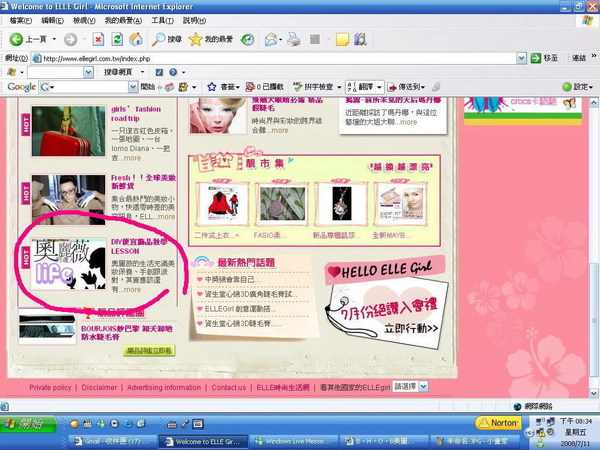Click the green Go arrow button
This screenshot has height=450, width=600.
536,58
